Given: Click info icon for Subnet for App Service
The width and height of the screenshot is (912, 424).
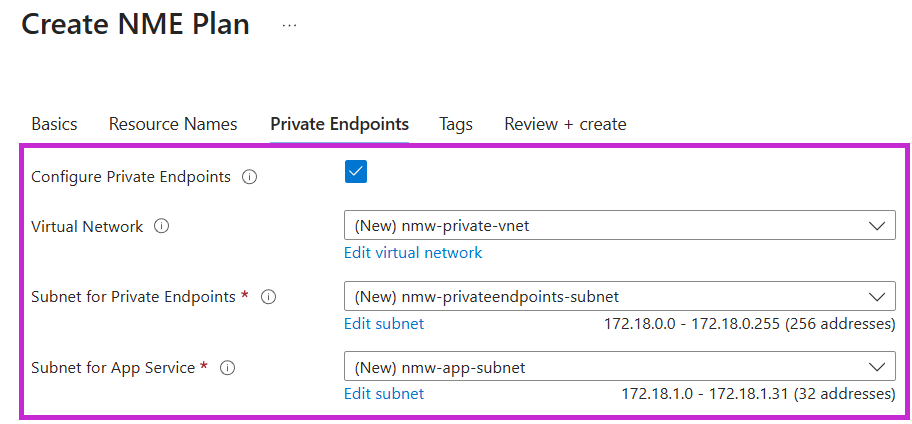Looking at the screenshot, I should (227, 368).
